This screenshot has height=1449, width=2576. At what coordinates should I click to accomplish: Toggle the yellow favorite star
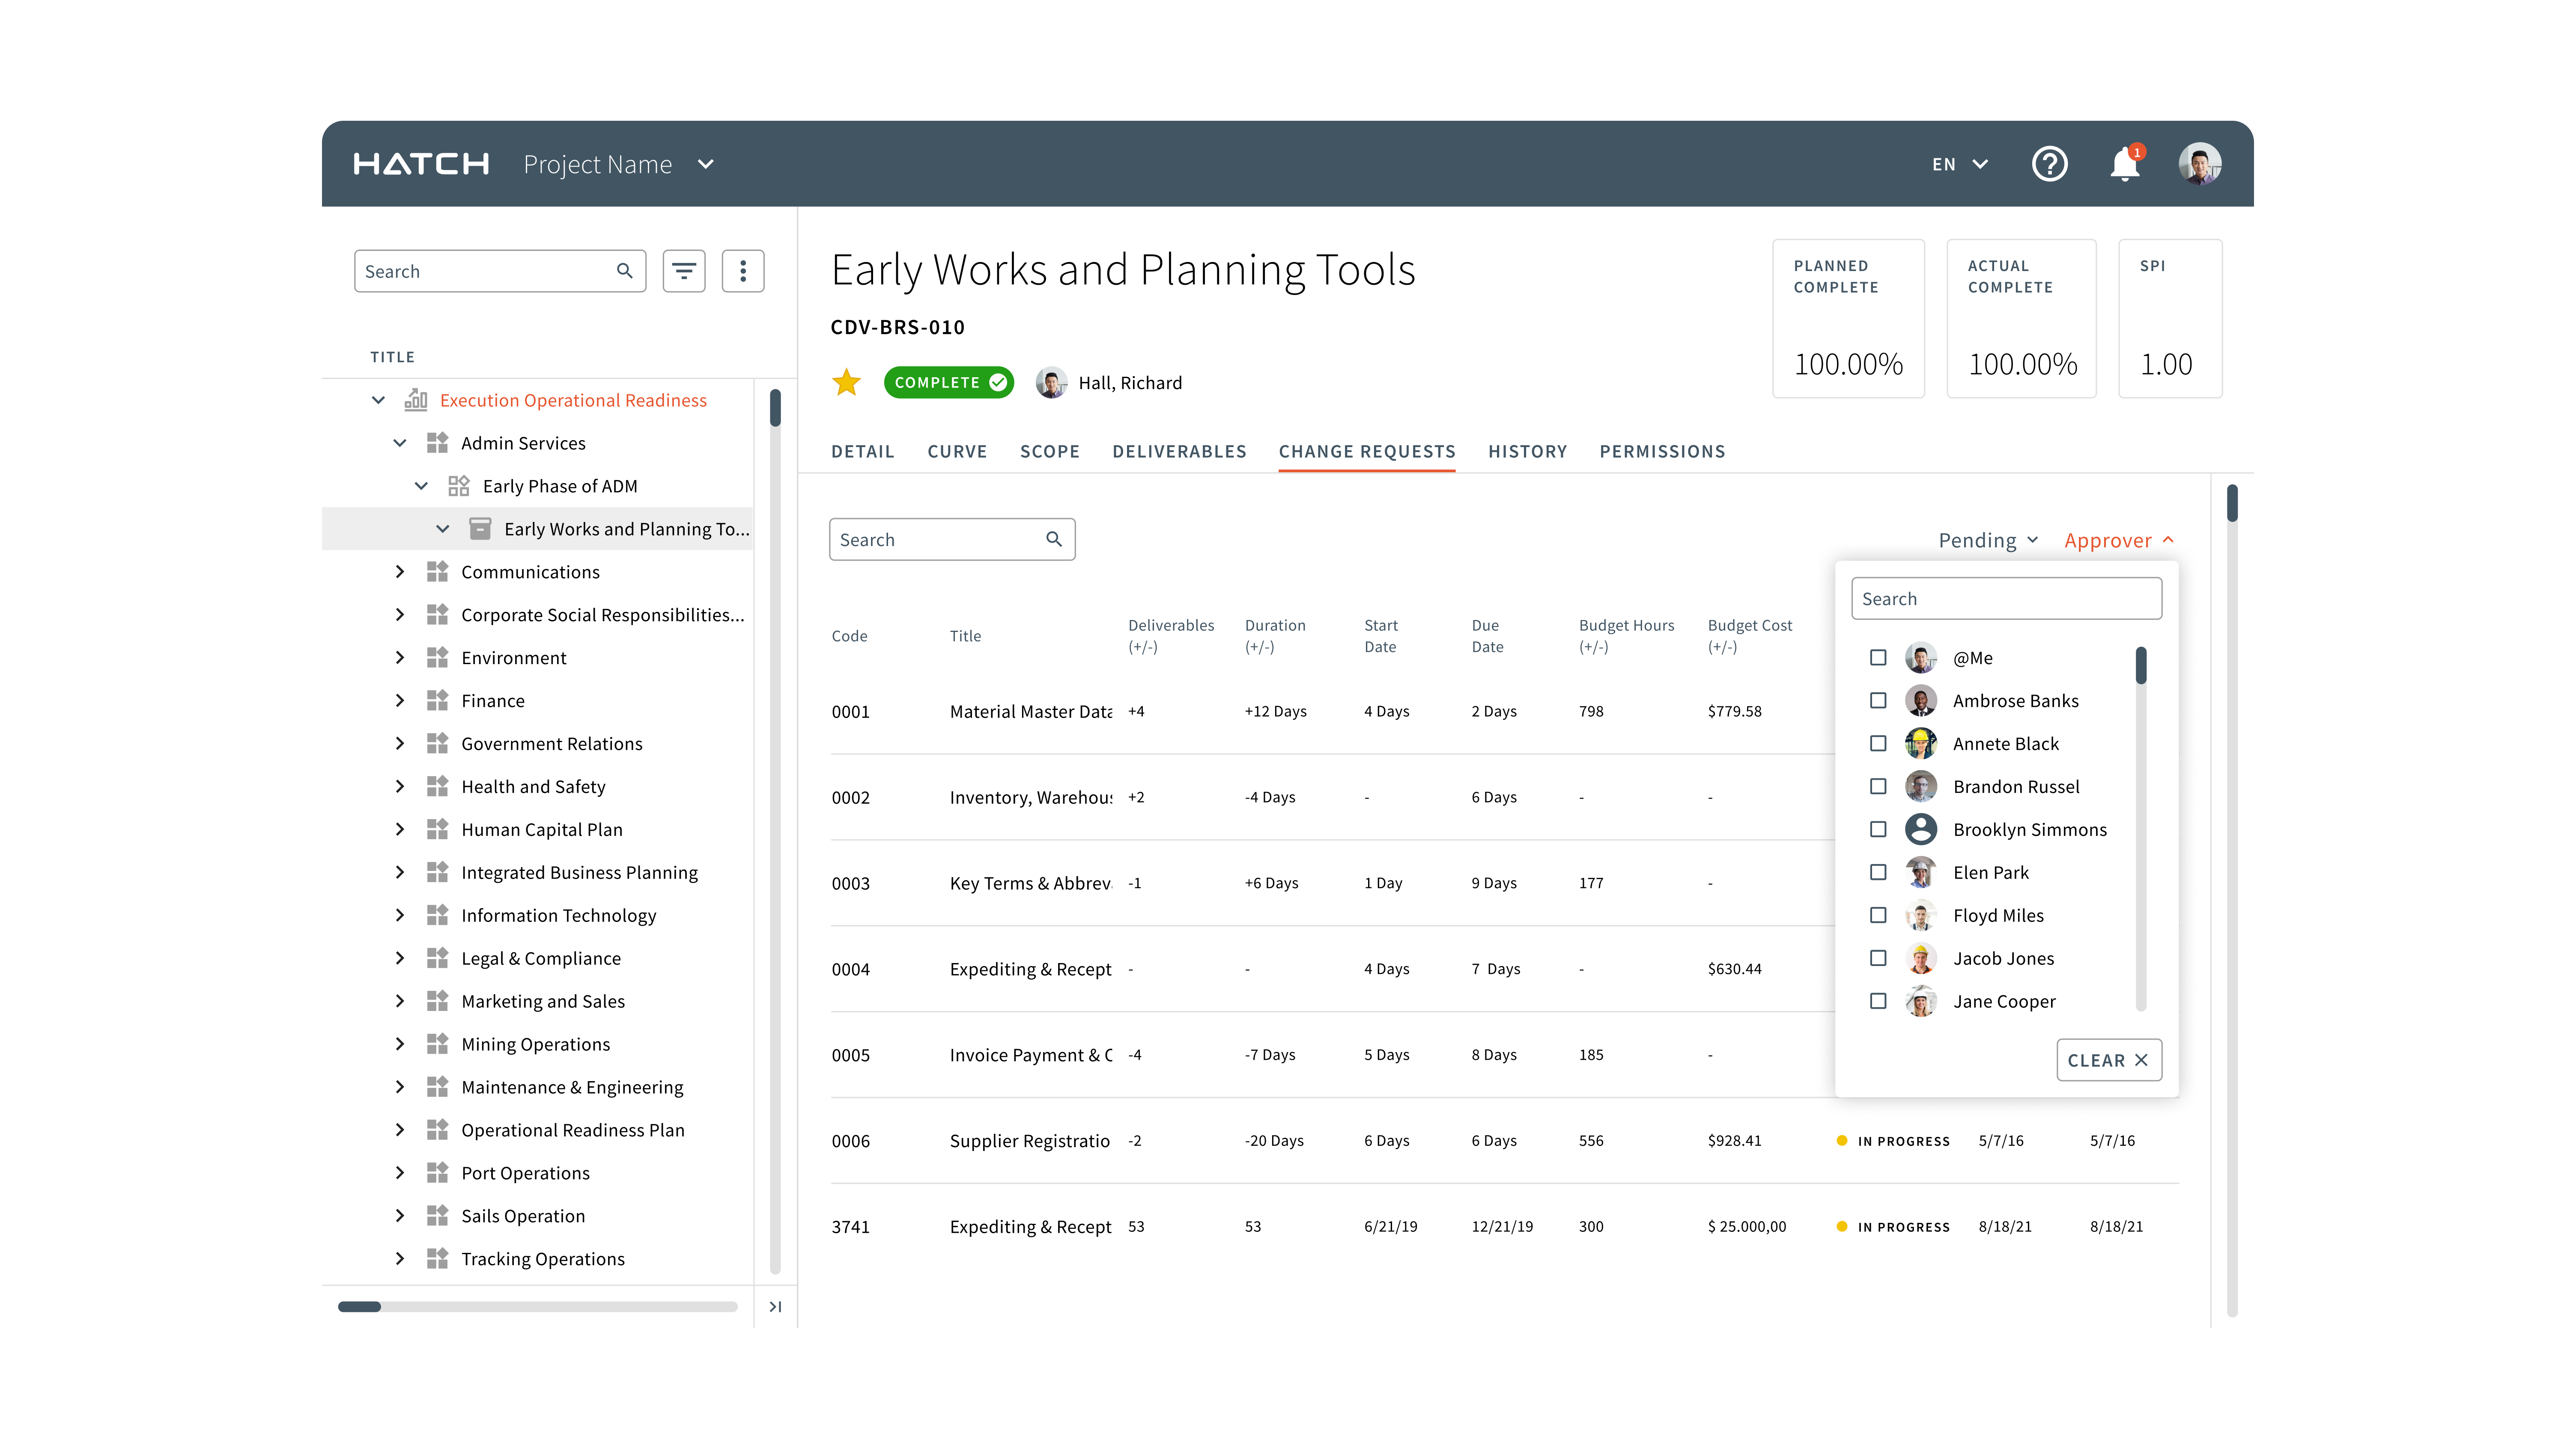(x=847, y=382)
